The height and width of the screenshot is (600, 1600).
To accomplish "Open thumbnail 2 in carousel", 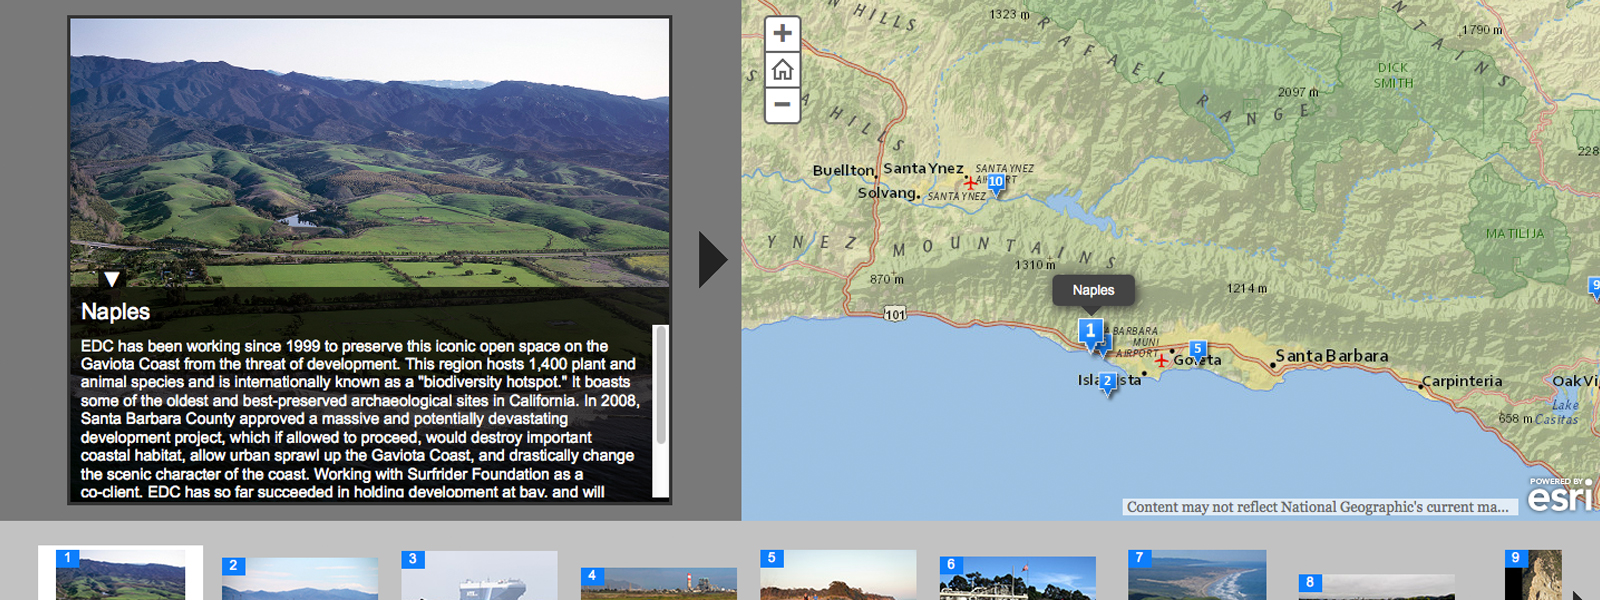I will [x=300, y=578].
